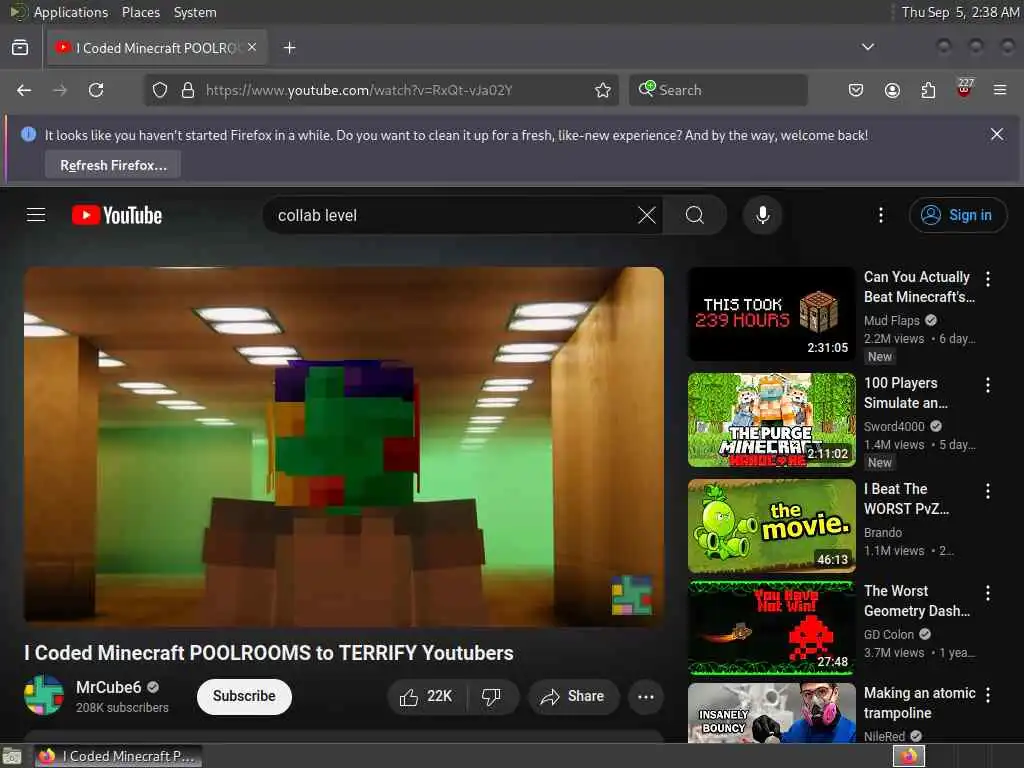1024x768 pixels.
Task: Go back to the previous page
Action: 24,90
